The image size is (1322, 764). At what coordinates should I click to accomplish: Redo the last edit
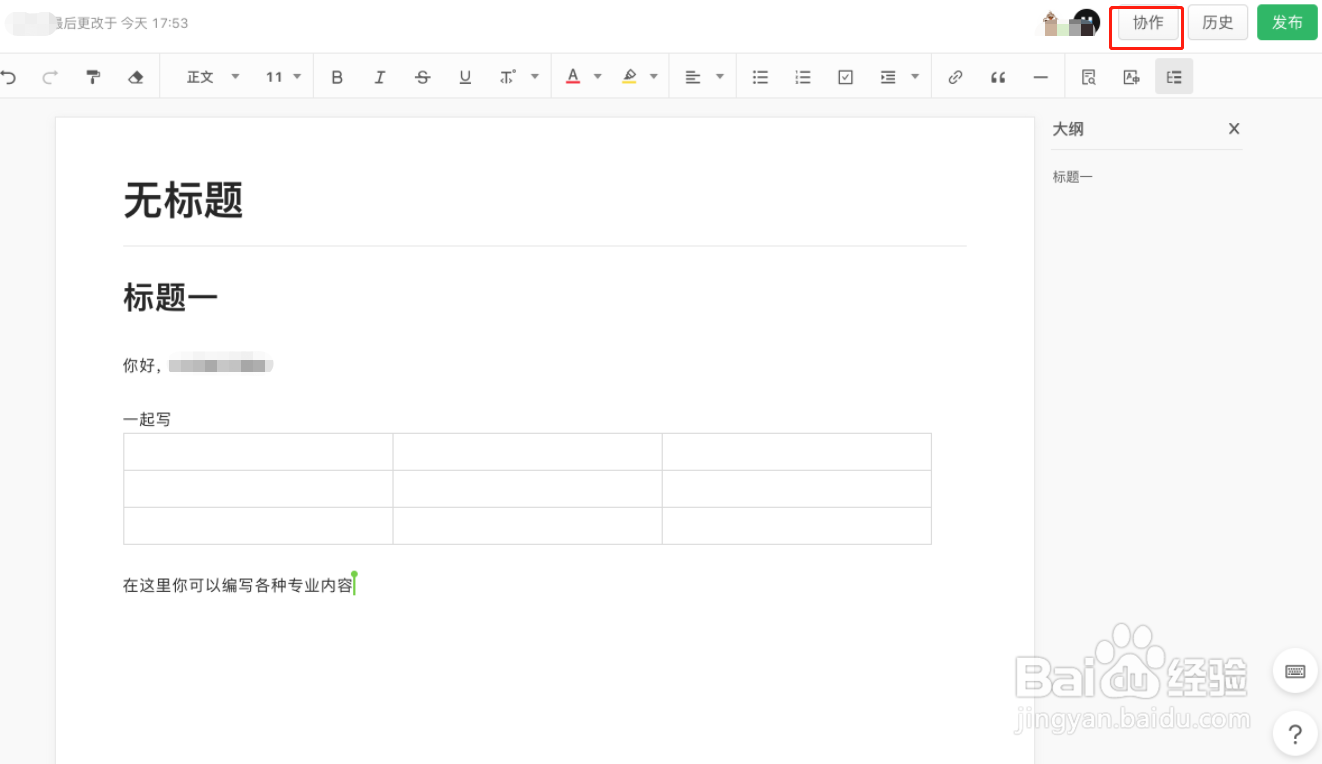pos(50,77)
